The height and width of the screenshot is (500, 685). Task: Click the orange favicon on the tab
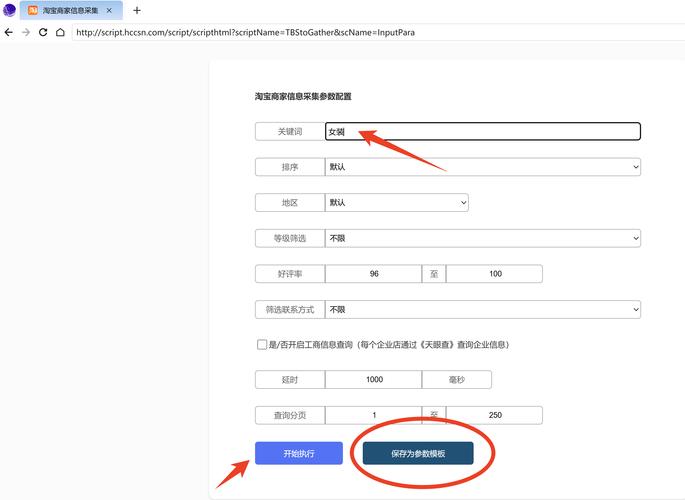pos(33,11)
